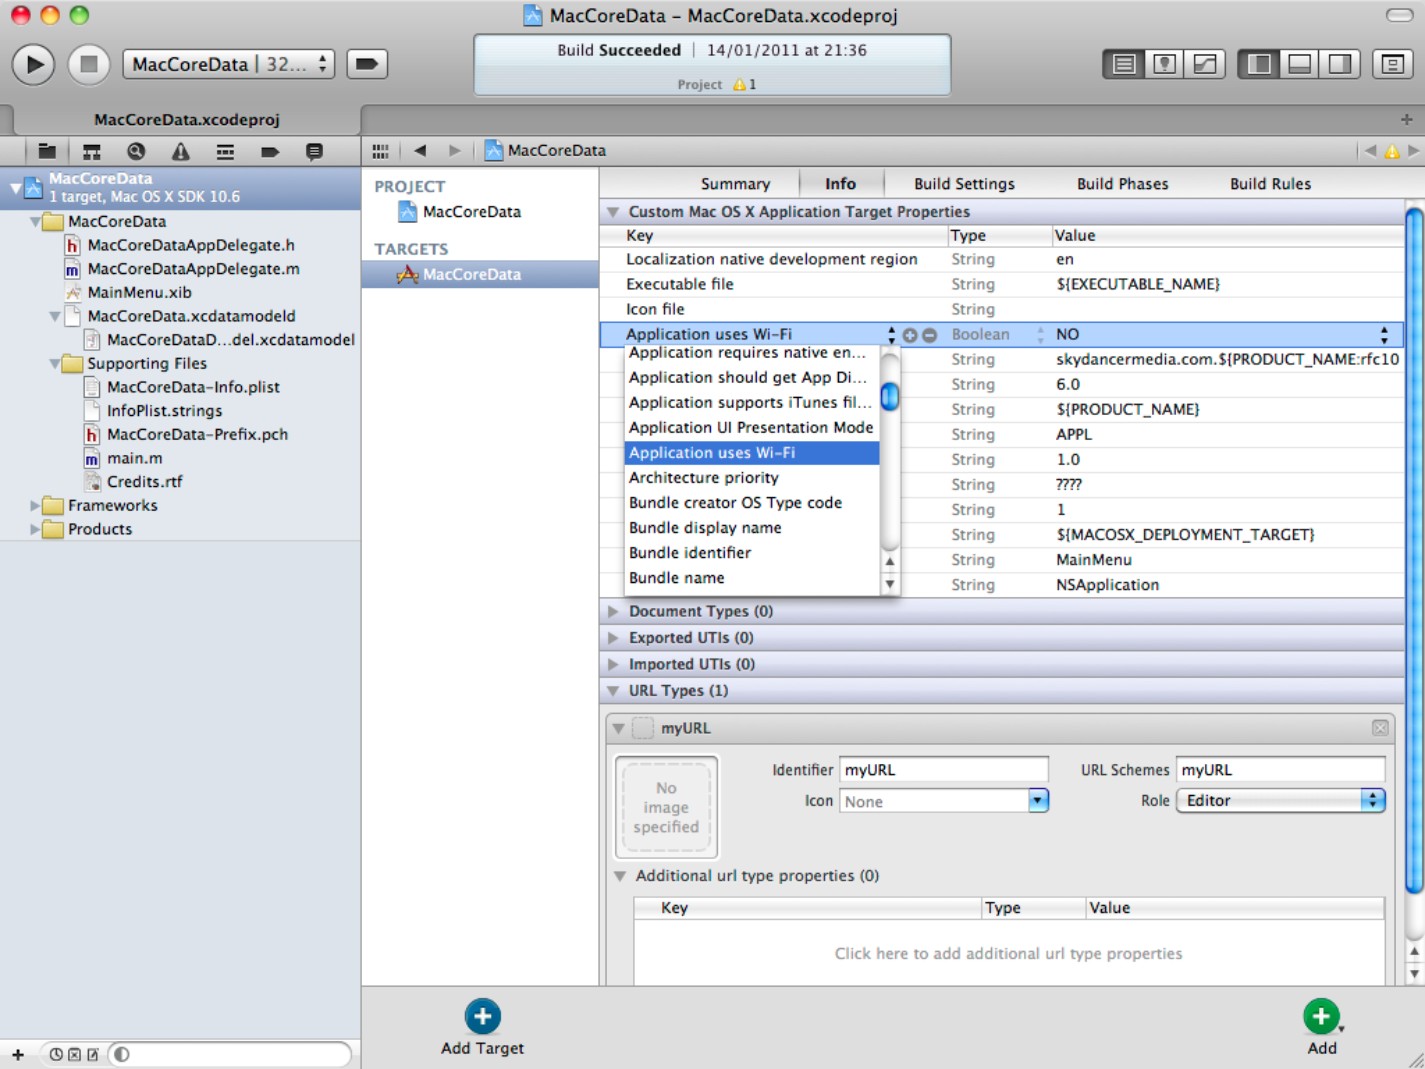Open the Icon combo box dropdown
1425x1069 pixels.
pyautogui.click(x=1038, y=801)
